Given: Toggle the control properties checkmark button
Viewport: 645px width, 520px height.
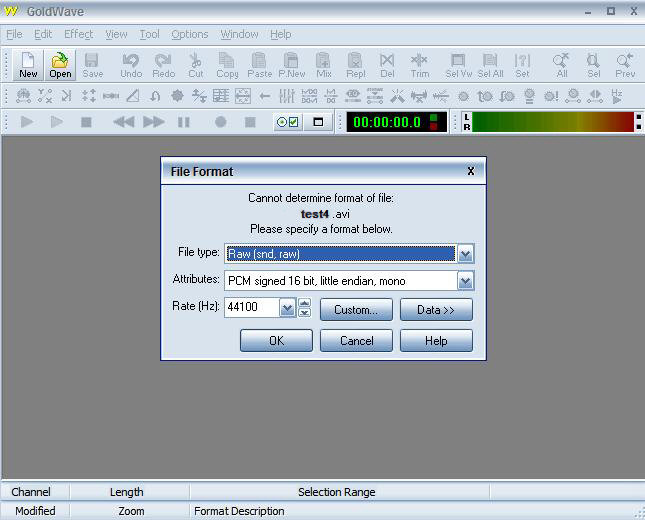Looking at the screenshot, I should pyautogui.click(x=288, y=122).
